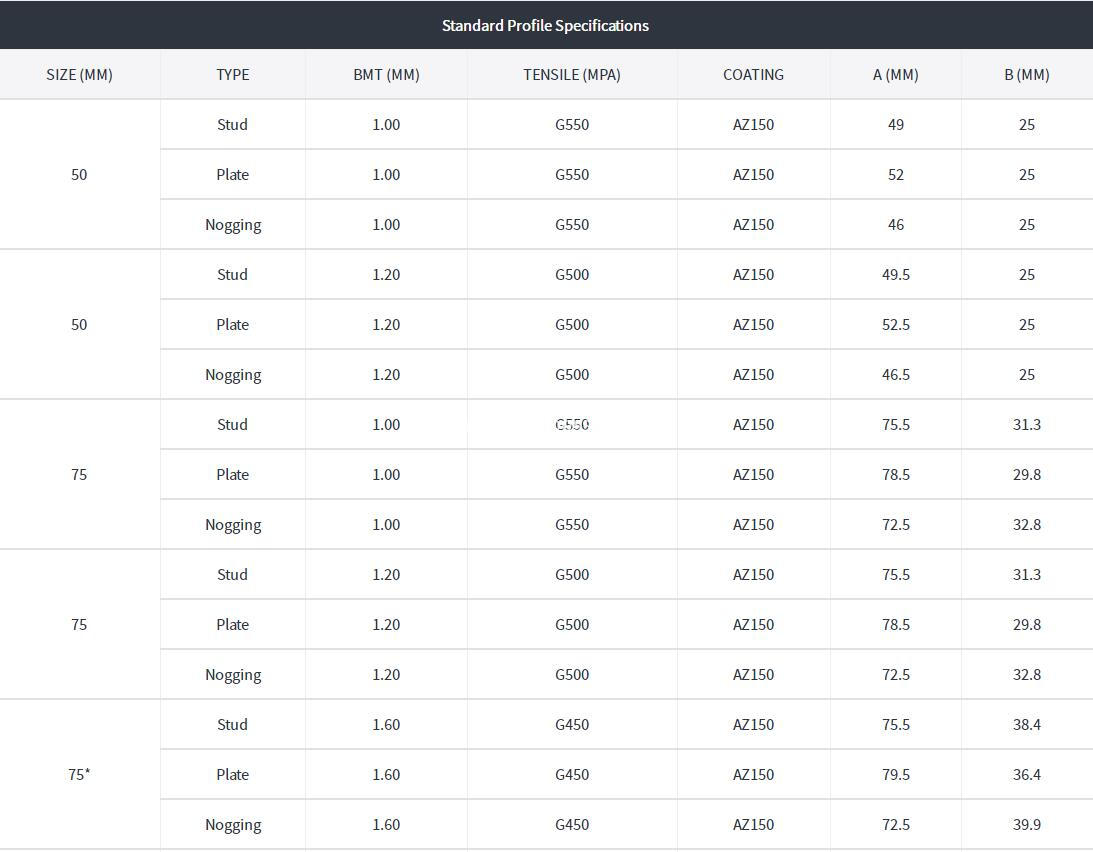Click the 52.5 value in A column

(896, 324)
